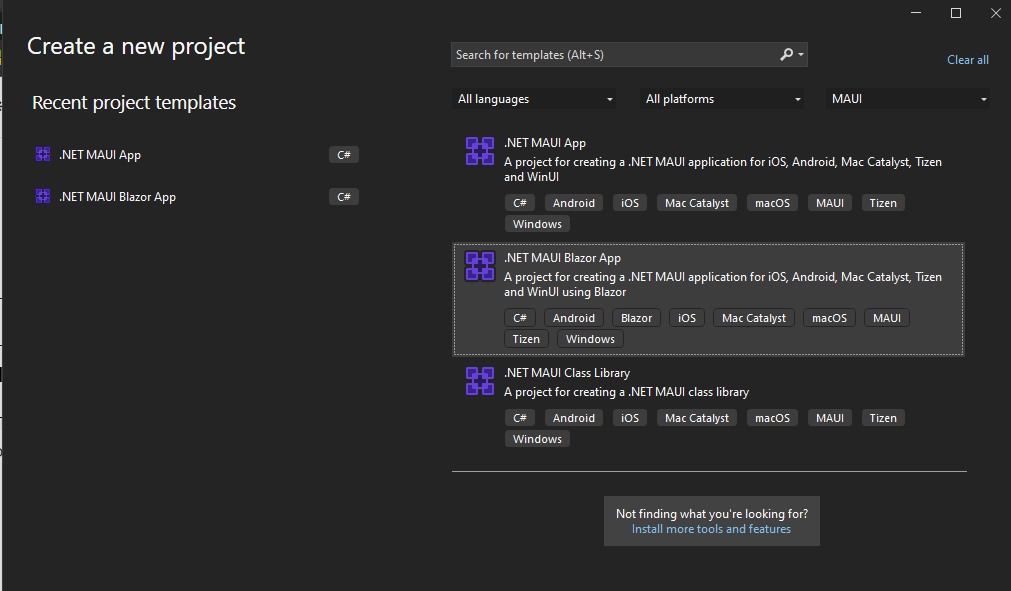1011x591 pixels.
Task: Open the All platforms dropdown
Action: point(722,99)
